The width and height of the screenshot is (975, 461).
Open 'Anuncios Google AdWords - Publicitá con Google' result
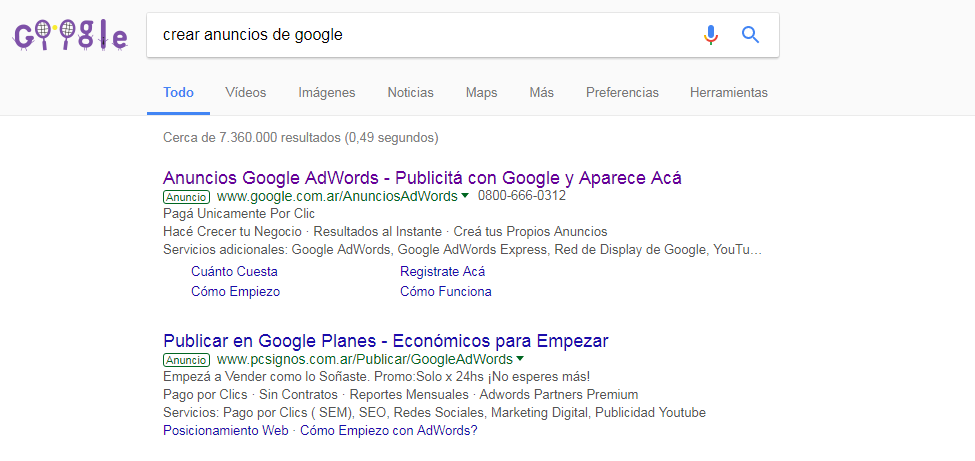(422, 178)
